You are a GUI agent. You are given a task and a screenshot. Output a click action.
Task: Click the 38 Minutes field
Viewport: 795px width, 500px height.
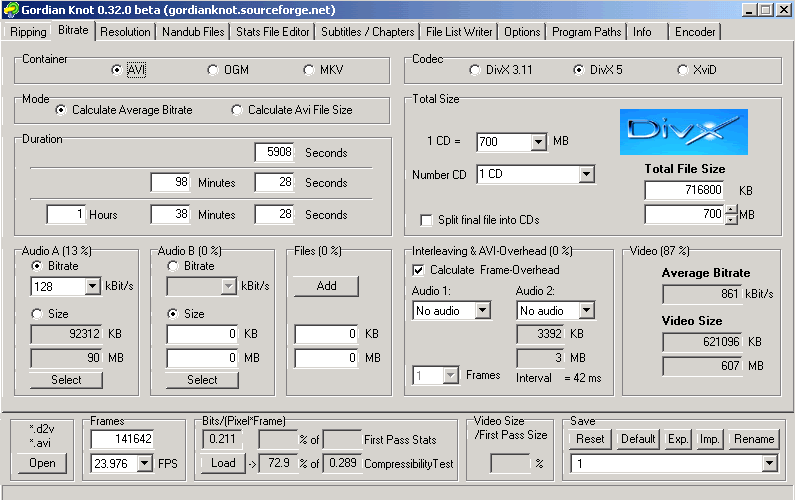coord(170,215)
